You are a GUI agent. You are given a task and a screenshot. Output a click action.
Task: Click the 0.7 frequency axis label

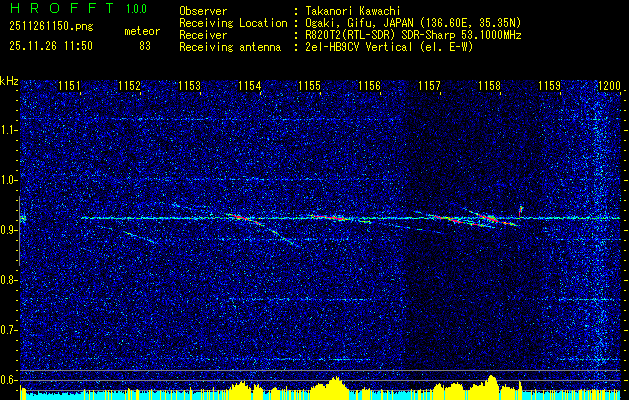[x=8, y=330]
